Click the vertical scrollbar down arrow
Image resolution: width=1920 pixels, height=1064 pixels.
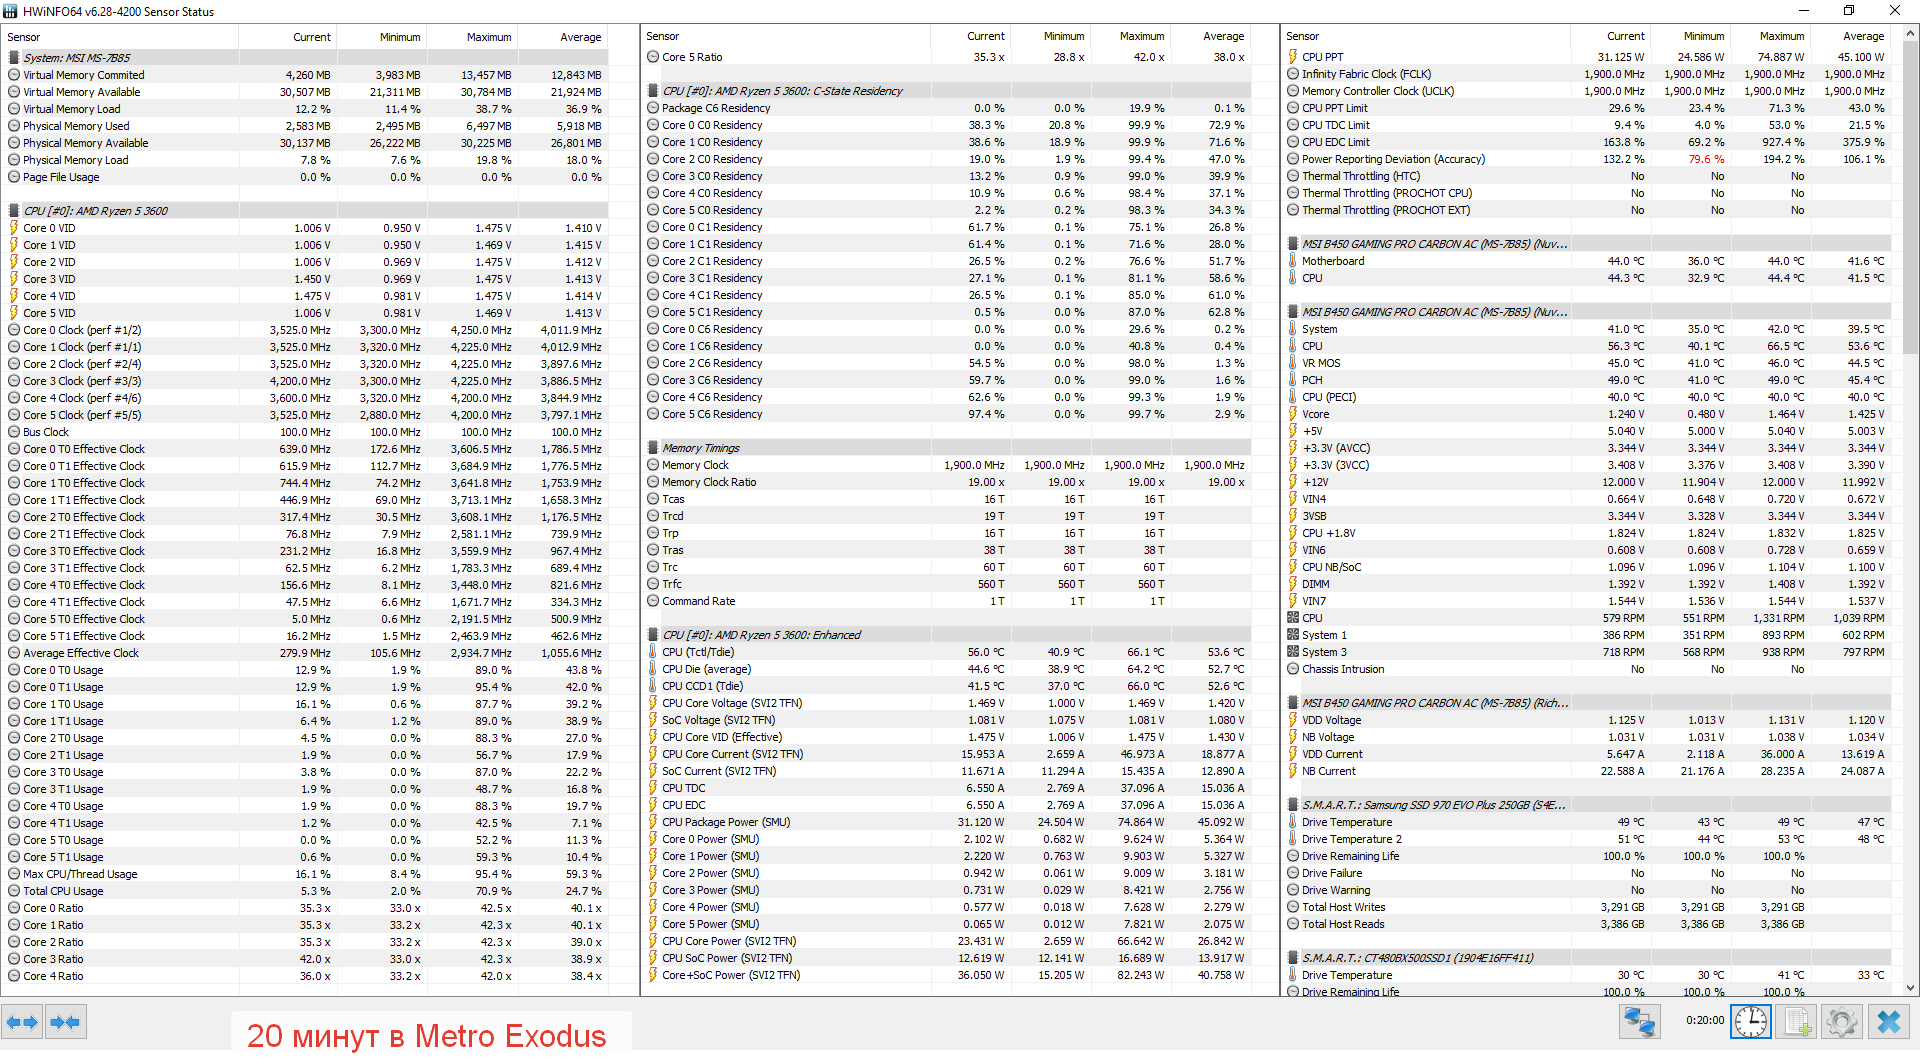[1911, 988]
